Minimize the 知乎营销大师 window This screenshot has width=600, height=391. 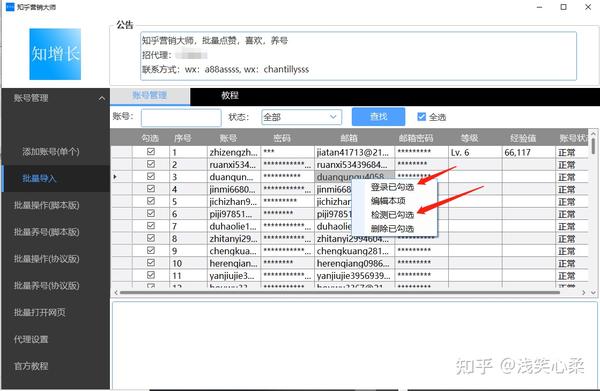pos(540,7)
